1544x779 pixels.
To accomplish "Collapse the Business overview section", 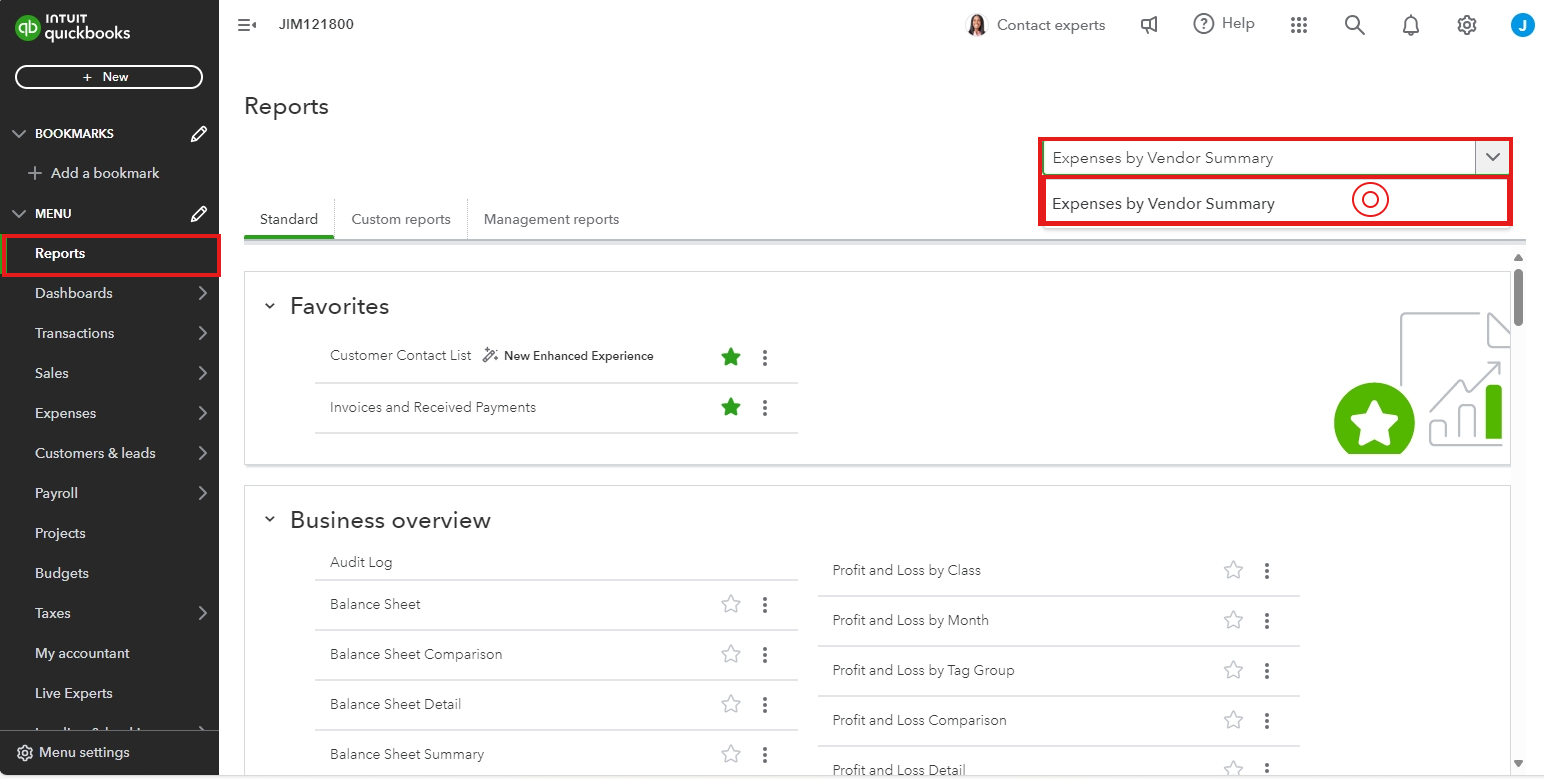I will 269,520.
